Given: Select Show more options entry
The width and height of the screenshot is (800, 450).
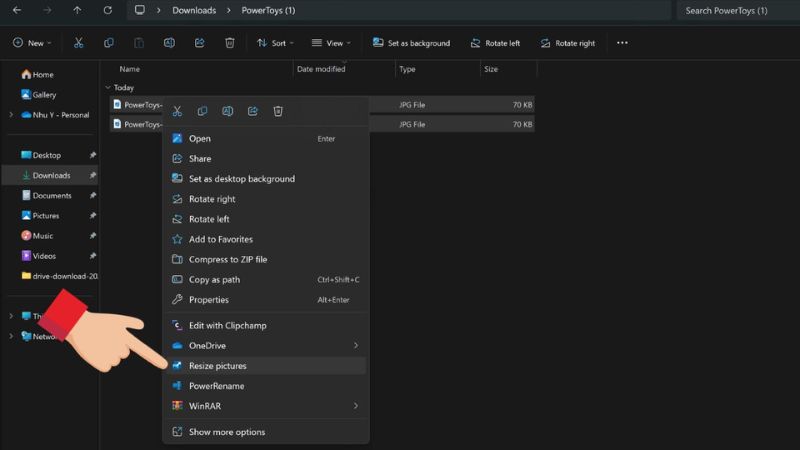Looking at the screenshot, I should 227,432.
